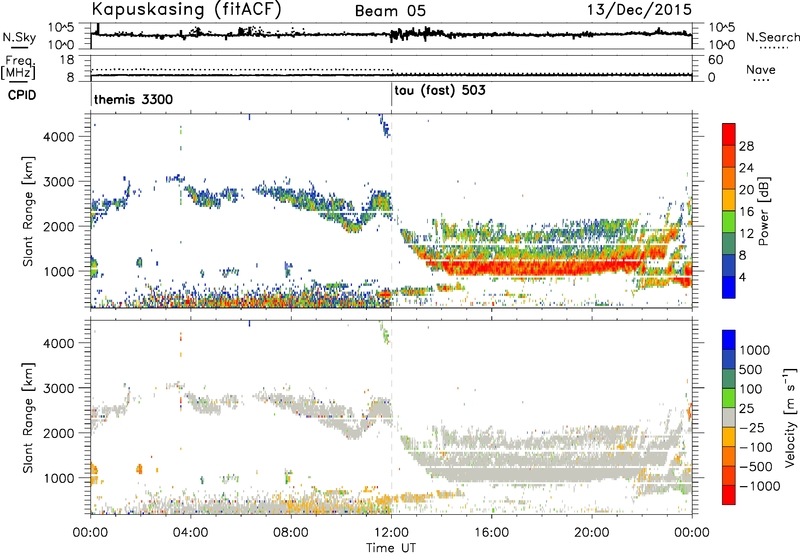Click the '12:00' time axis tick label

coord(391,533)
